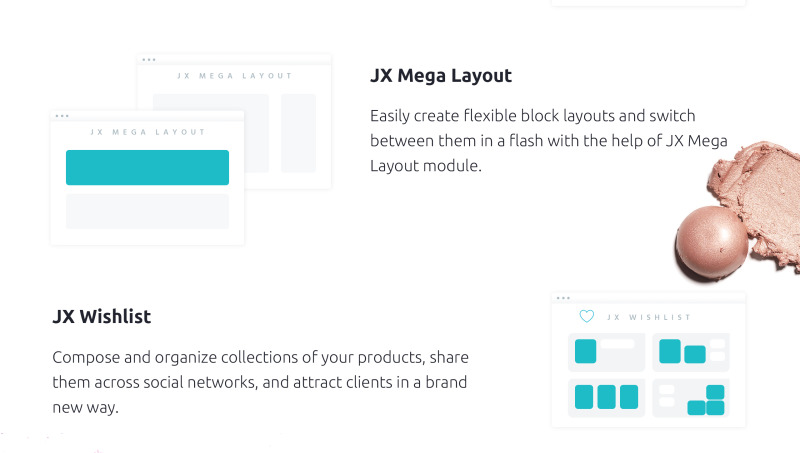Click 'JX MEGA LAYOUT' label in front window

pyautogui.click(x=147, y=132)
